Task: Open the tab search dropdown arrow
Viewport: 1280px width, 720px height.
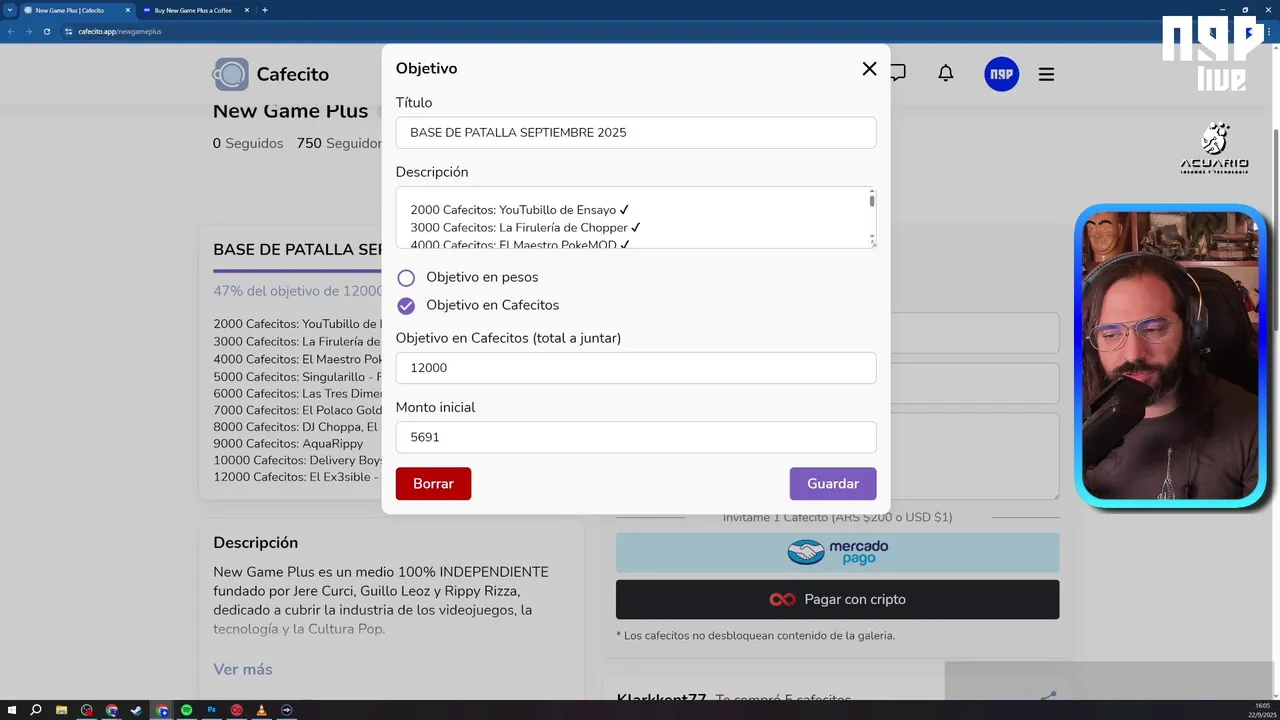Action: pyautogui.click(x=9, y=10)
